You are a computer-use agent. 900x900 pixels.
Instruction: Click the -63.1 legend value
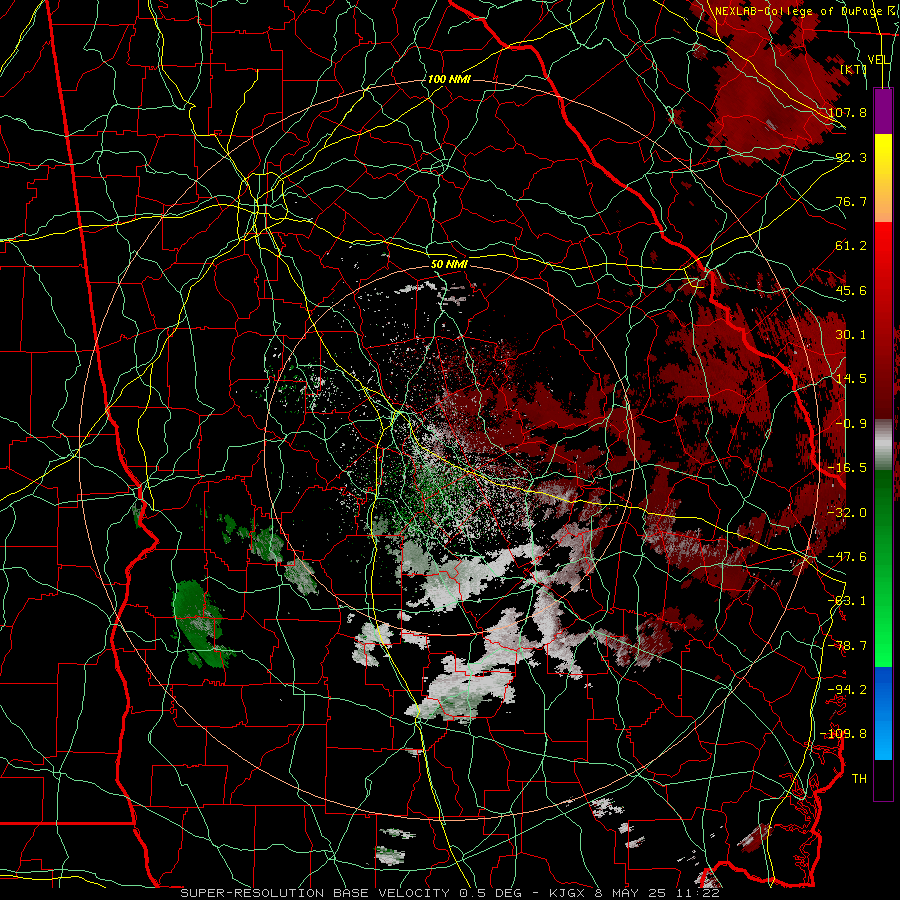pos(847,600)
